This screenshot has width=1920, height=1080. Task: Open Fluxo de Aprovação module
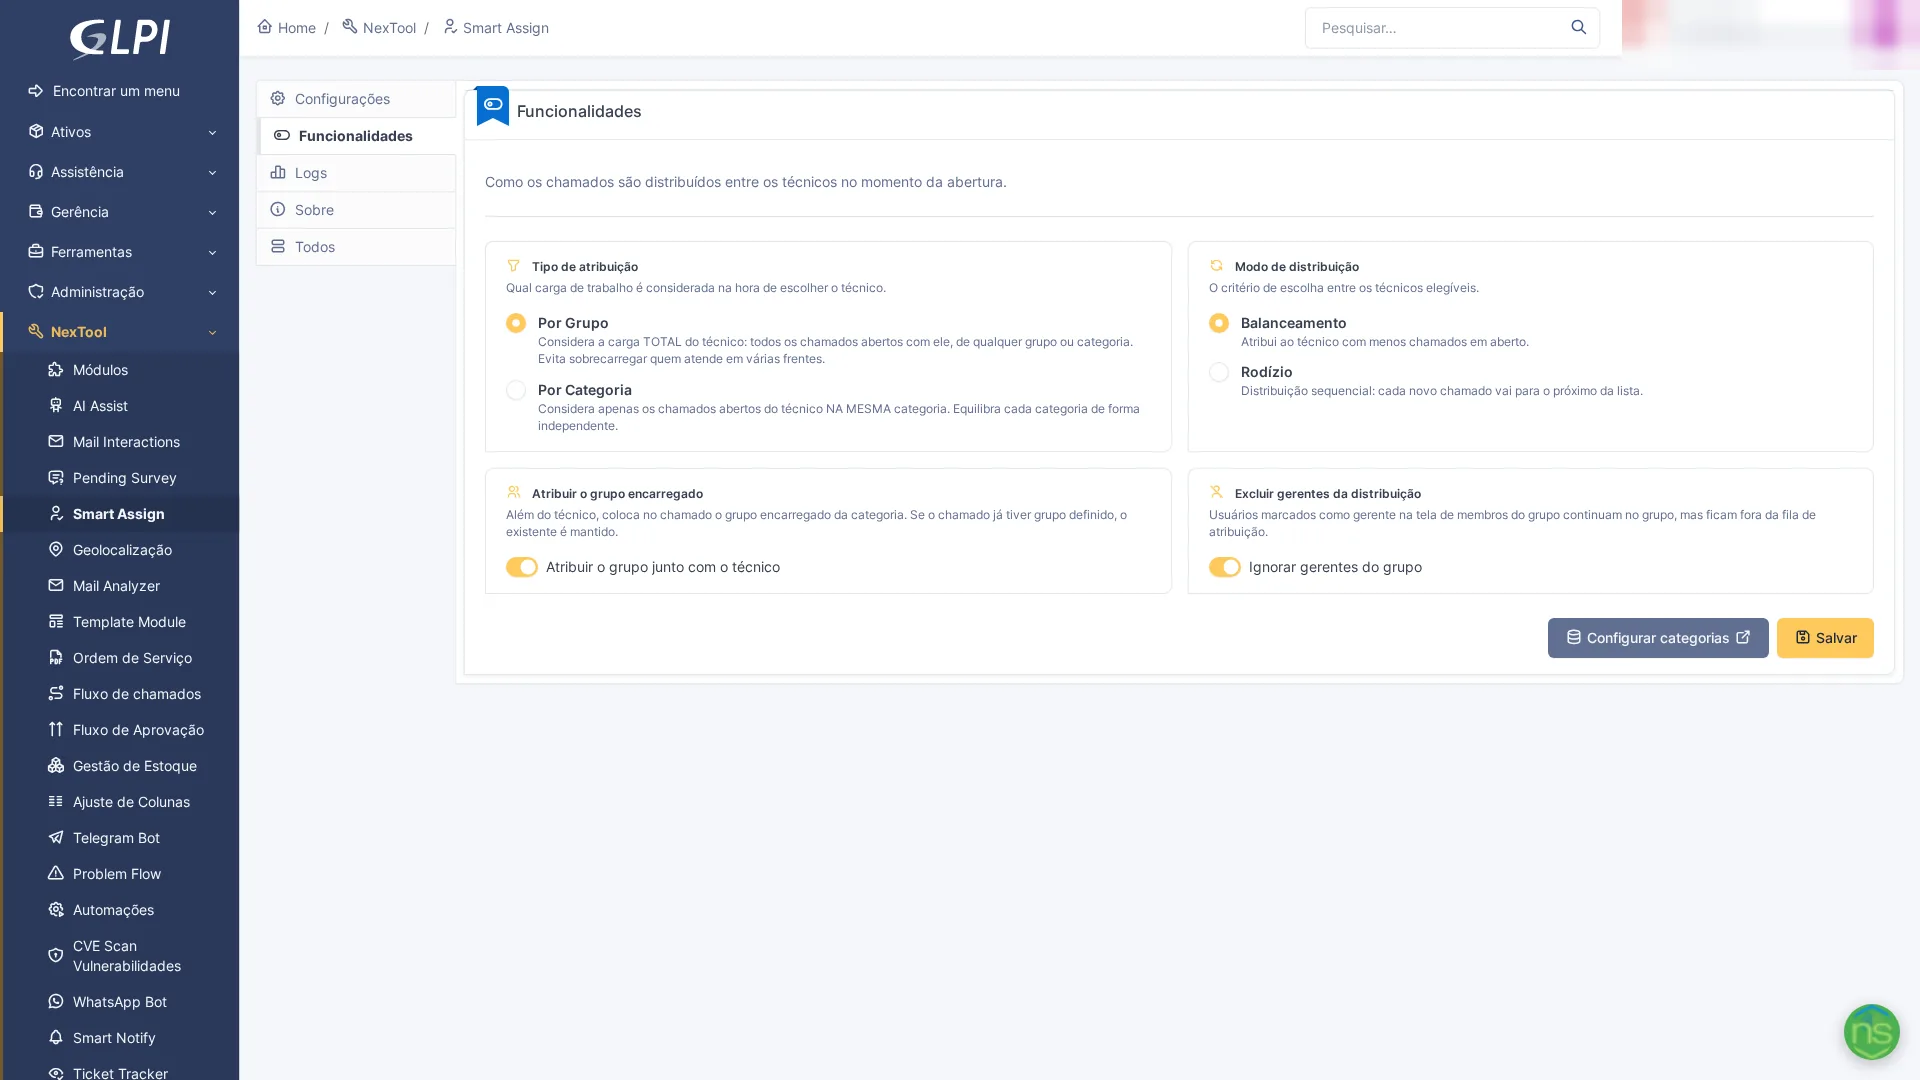[x=121, y=730]
